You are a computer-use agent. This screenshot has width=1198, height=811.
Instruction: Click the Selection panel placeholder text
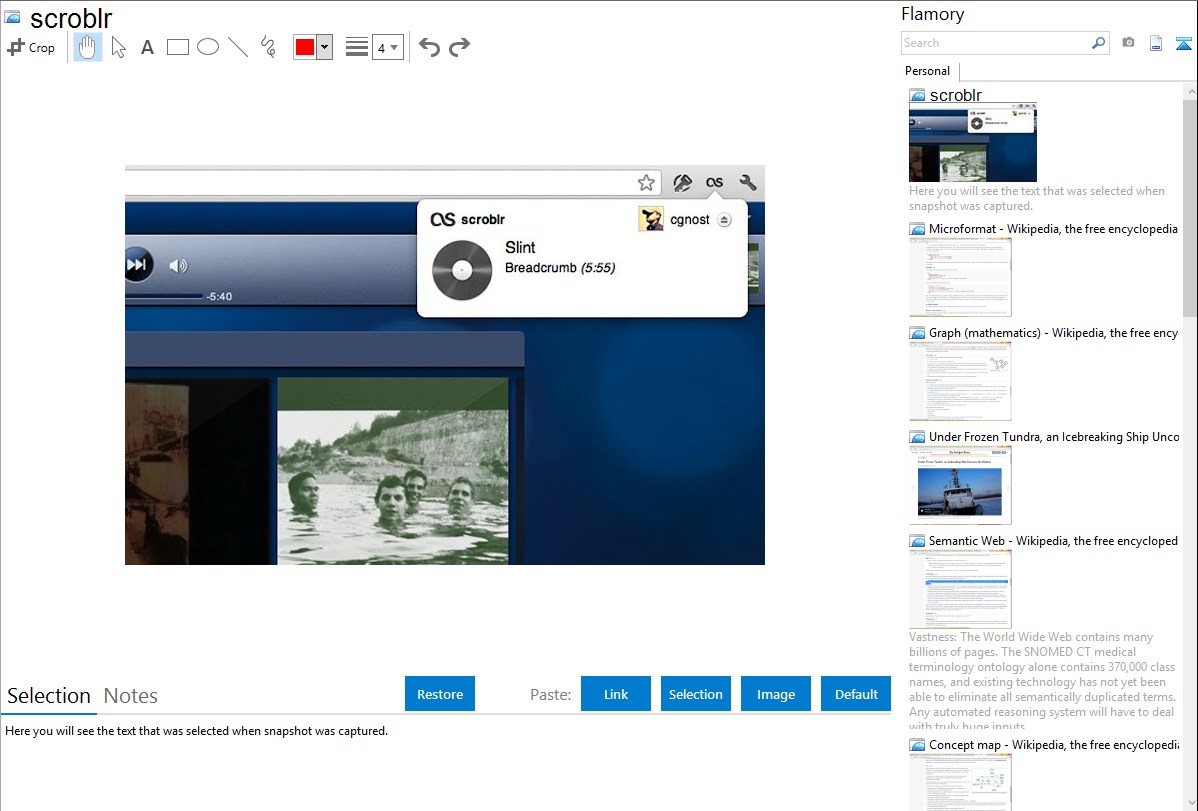point(196,731)
